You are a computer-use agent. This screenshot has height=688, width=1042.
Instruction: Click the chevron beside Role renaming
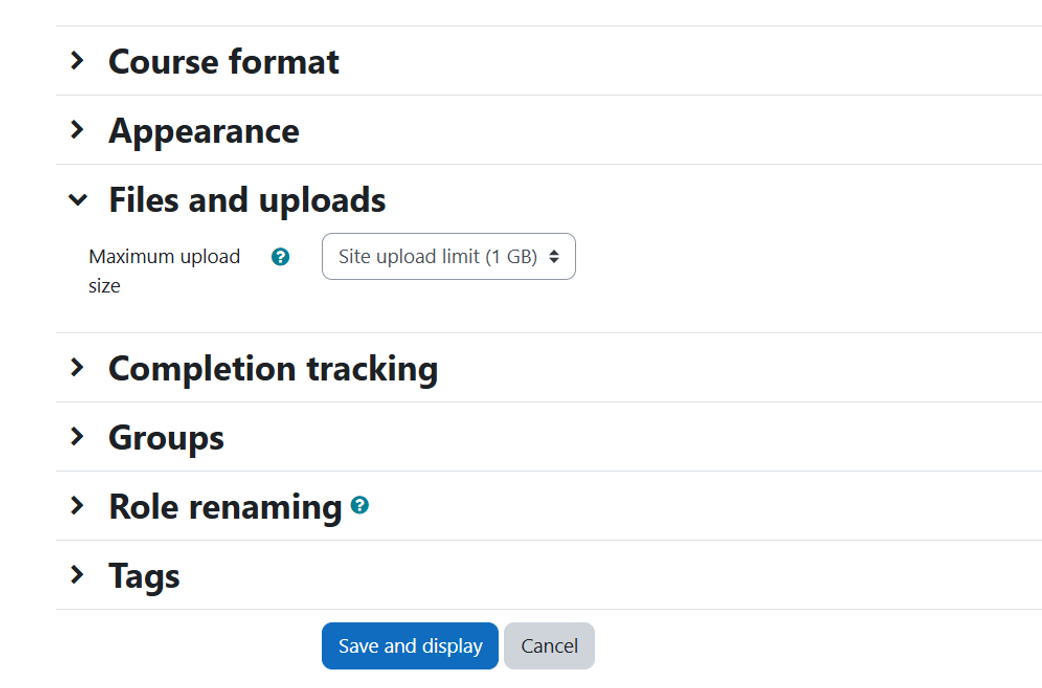77,506
